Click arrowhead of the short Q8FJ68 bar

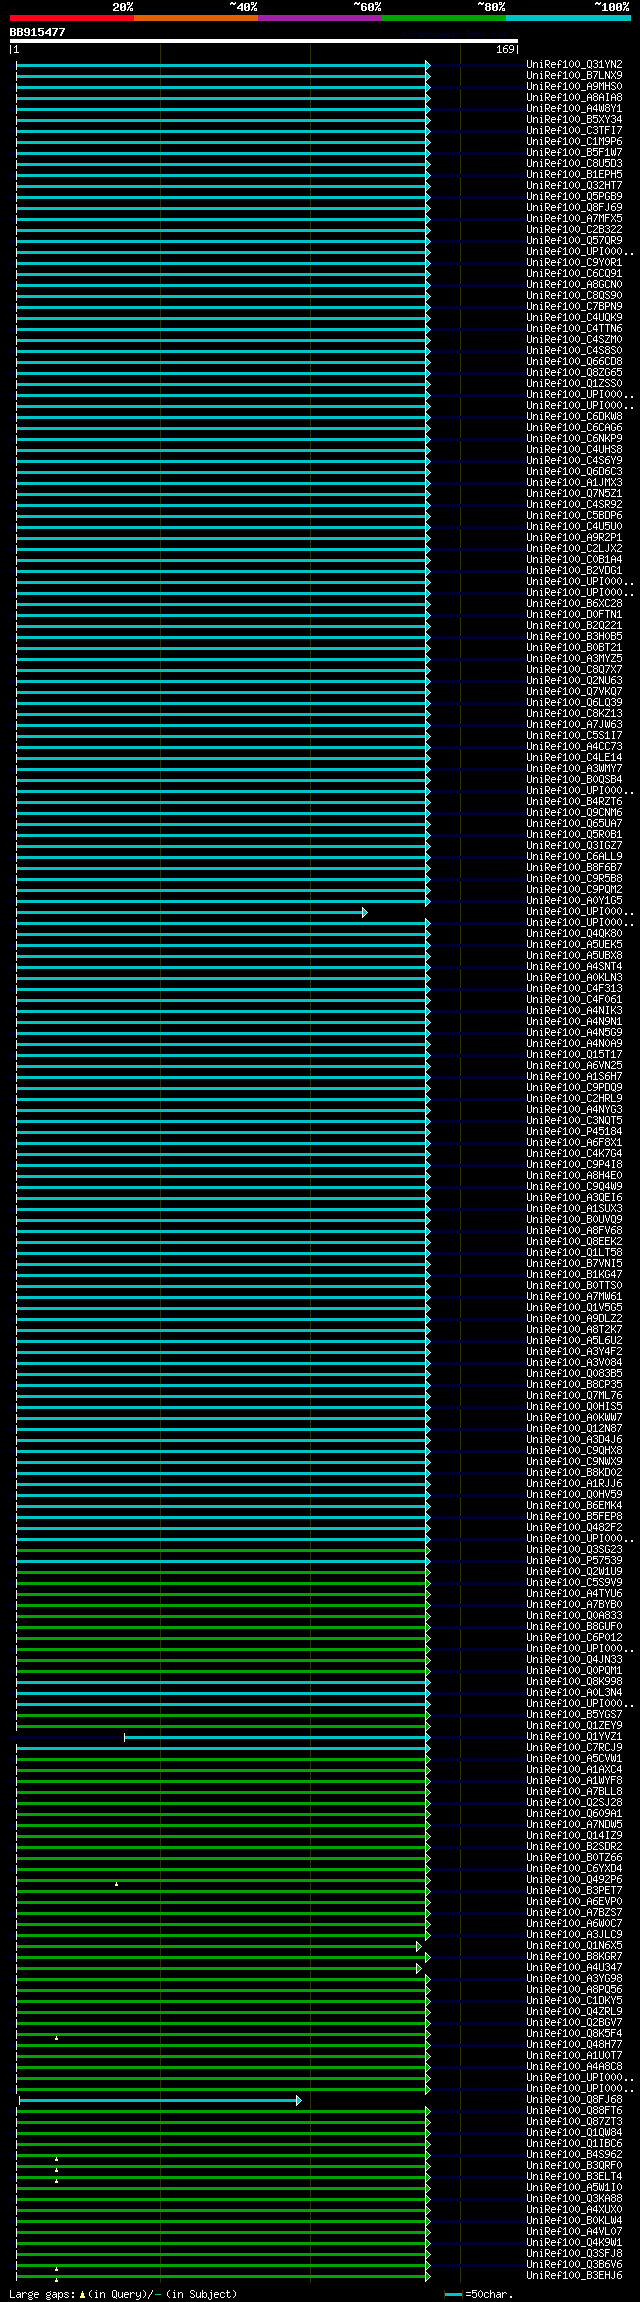(x=299, y=2101)
